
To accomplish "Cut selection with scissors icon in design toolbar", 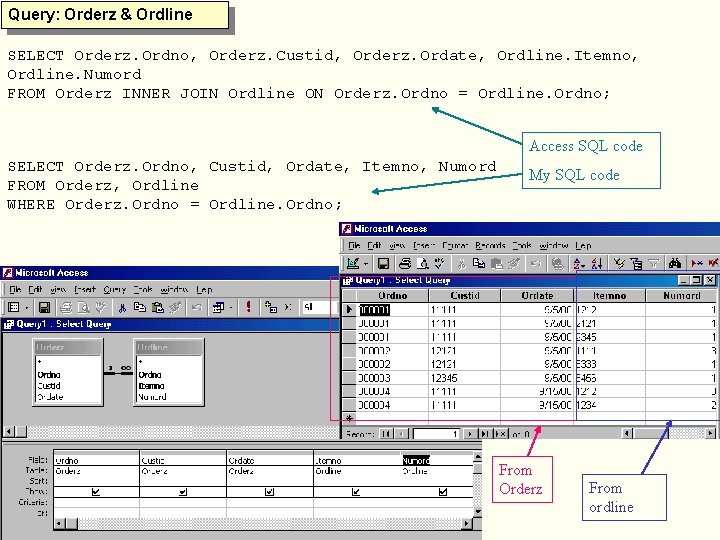I will [x=122, y=307].
